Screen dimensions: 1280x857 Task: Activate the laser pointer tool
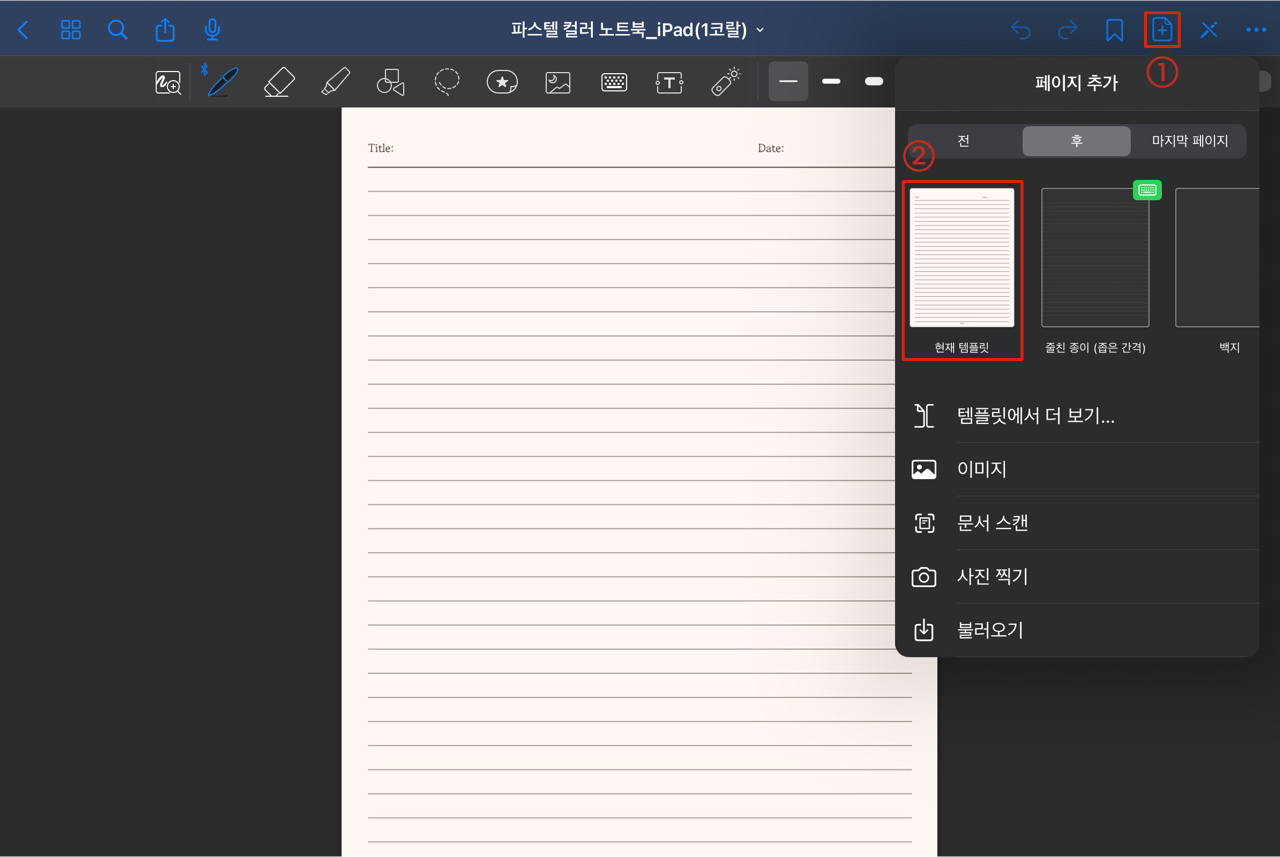coord(725,81)
